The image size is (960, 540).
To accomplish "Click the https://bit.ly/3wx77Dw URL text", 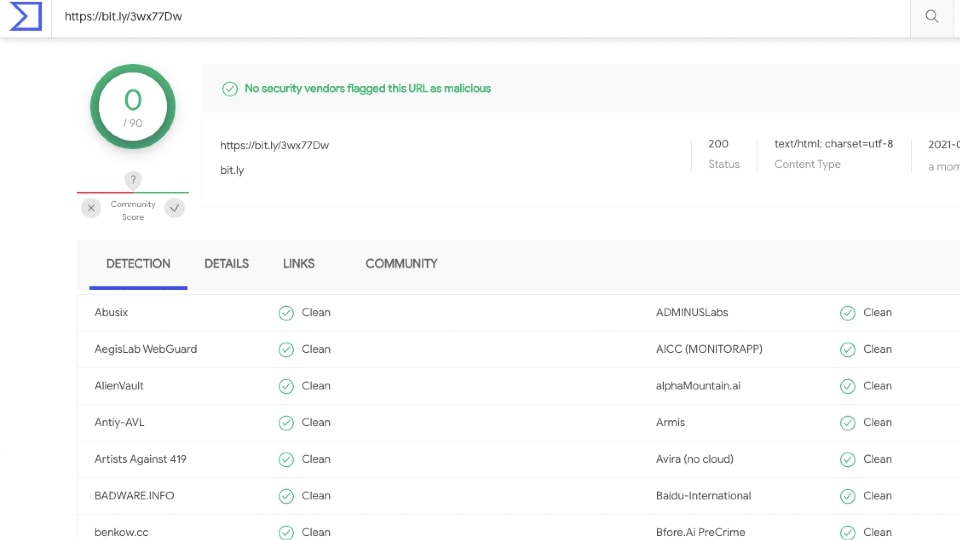I will coord(274,145).
